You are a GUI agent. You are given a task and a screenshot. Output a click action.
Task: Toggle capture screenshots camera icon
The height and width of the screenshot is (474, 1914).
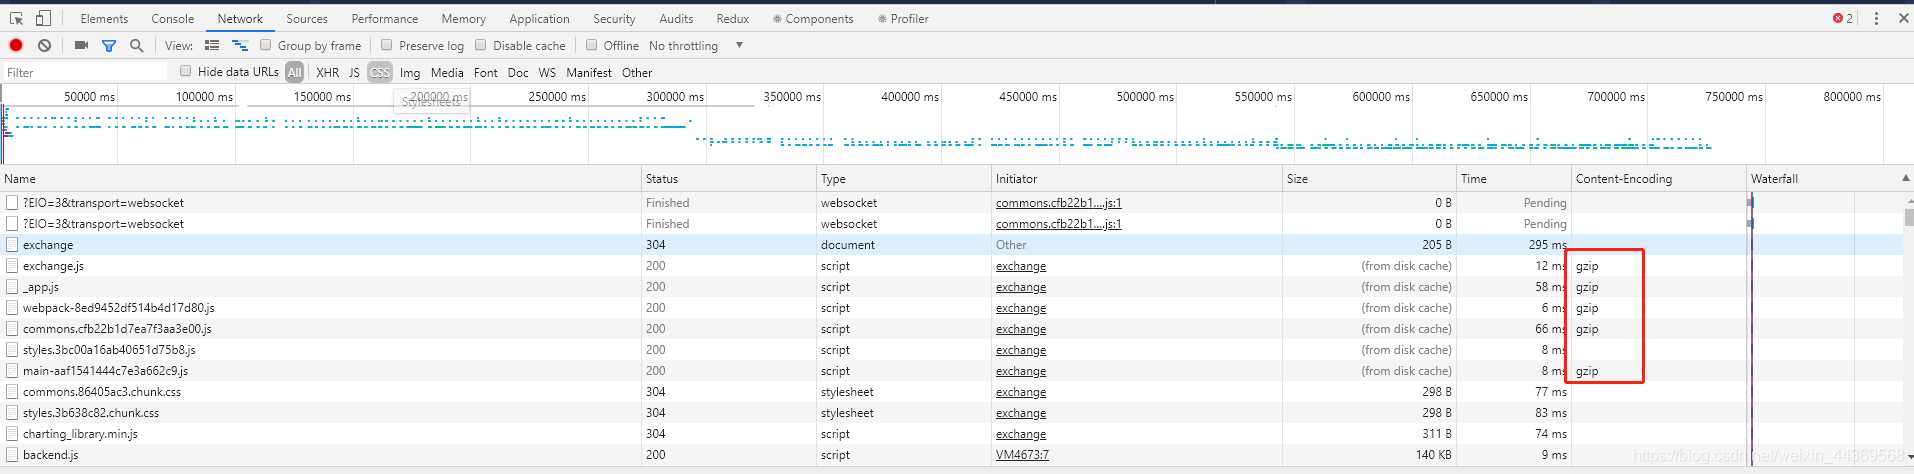point(81,45)
